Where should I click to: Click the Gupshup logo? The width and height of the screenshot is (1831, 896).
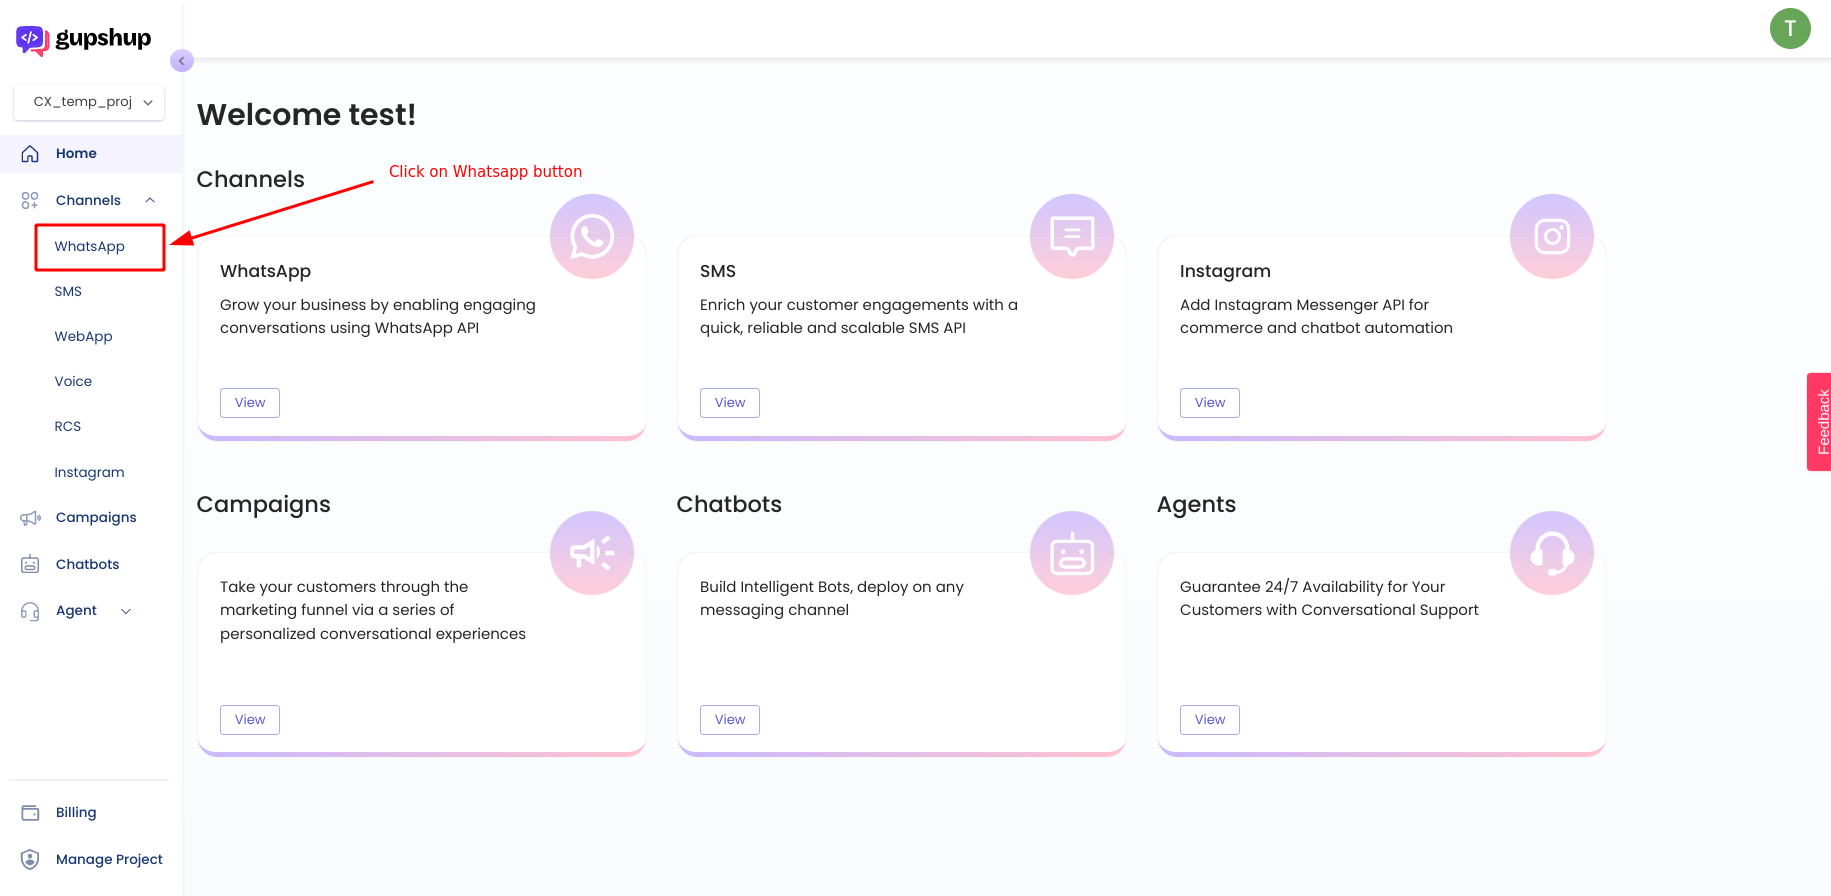pos(83,39)
